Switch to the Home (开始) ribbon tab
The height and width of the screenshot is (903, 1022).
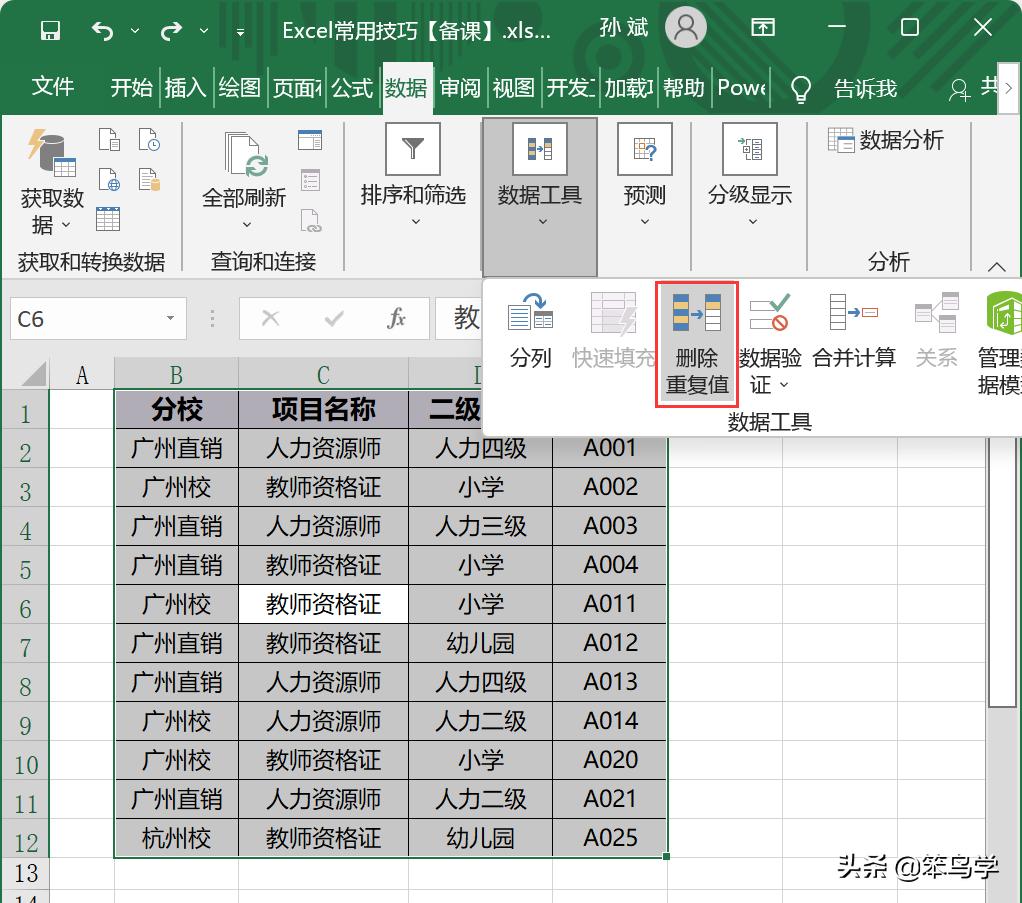click(130, 88)
